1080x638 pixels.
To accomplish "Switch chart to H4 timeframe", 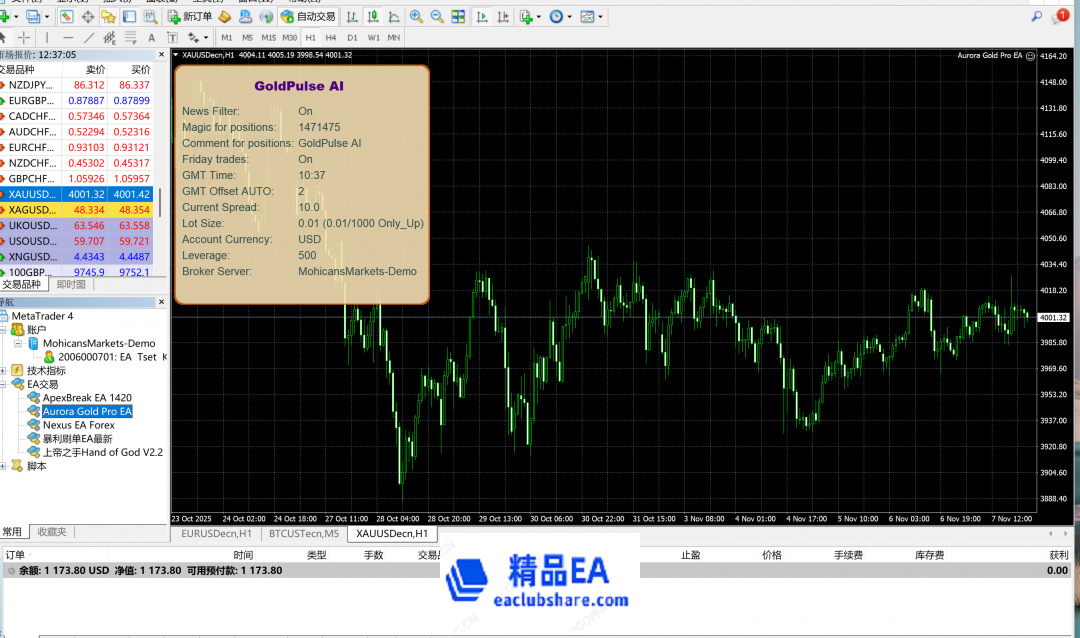I will [x=331, y=38].
